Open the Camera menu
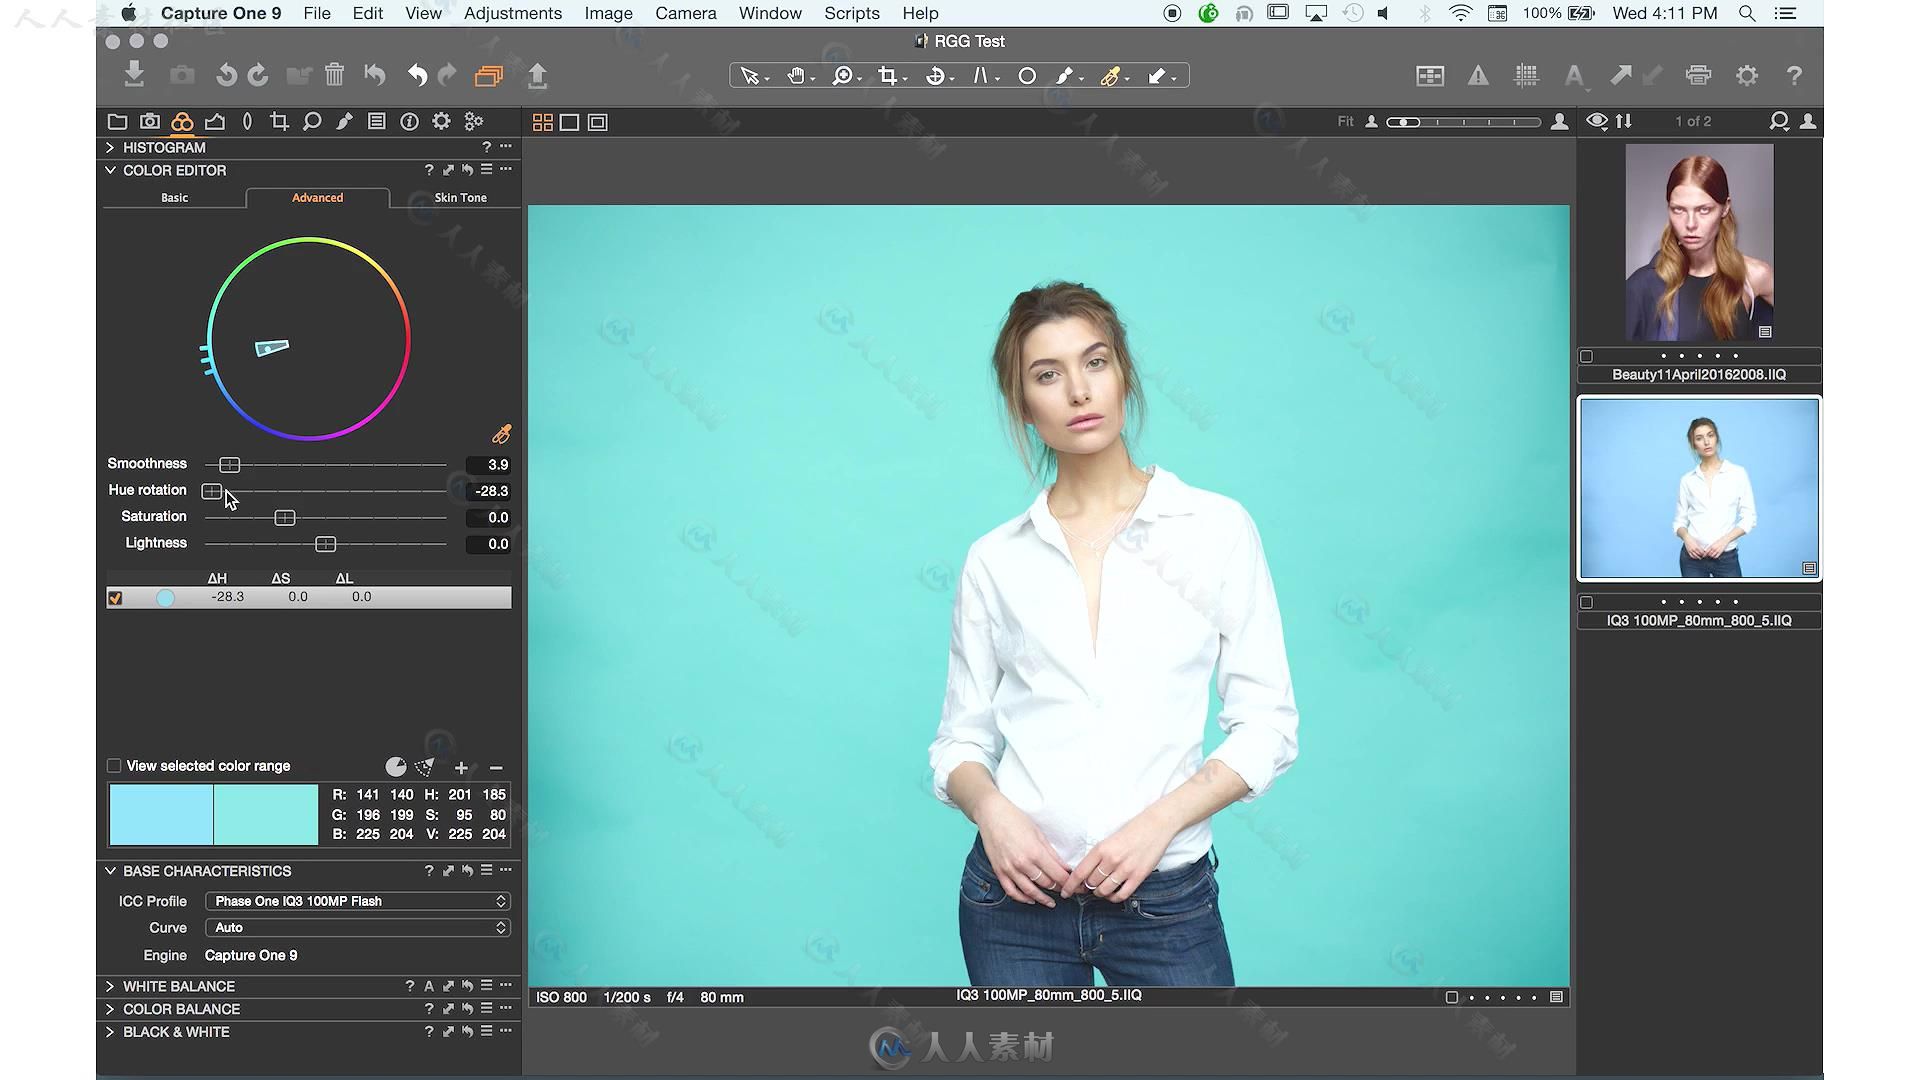This screenshot has height=1080, width=1920. (686, 13)
